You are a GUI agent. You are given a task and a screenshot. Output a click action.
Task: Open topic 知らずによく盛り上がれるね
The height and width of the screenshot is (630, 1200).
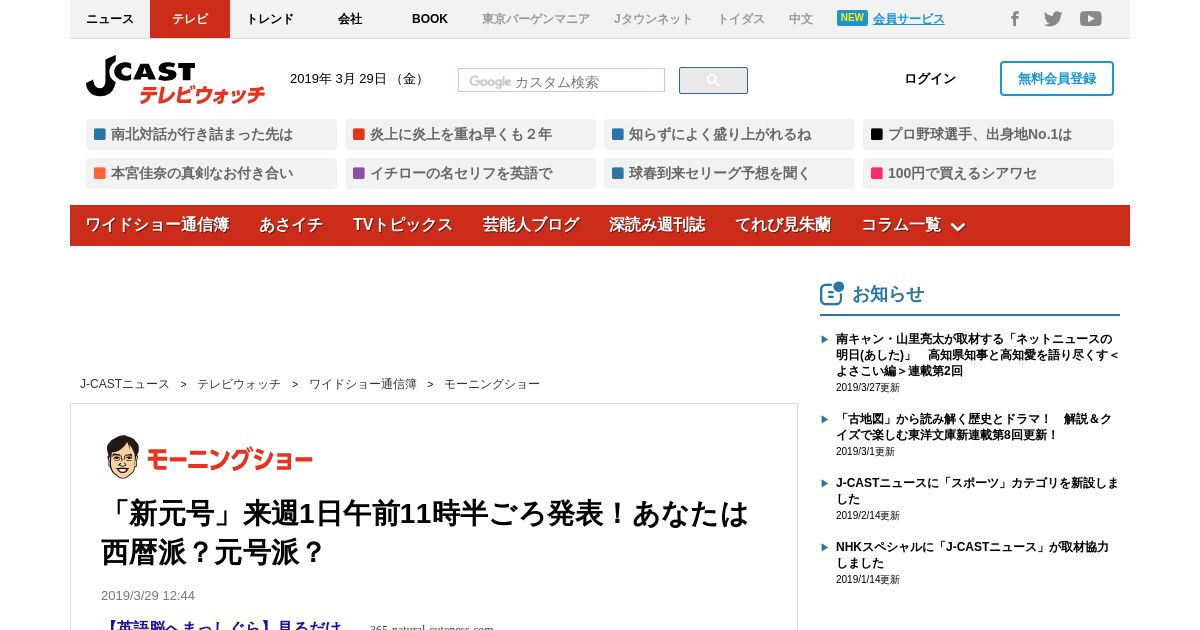coord(729,134)
